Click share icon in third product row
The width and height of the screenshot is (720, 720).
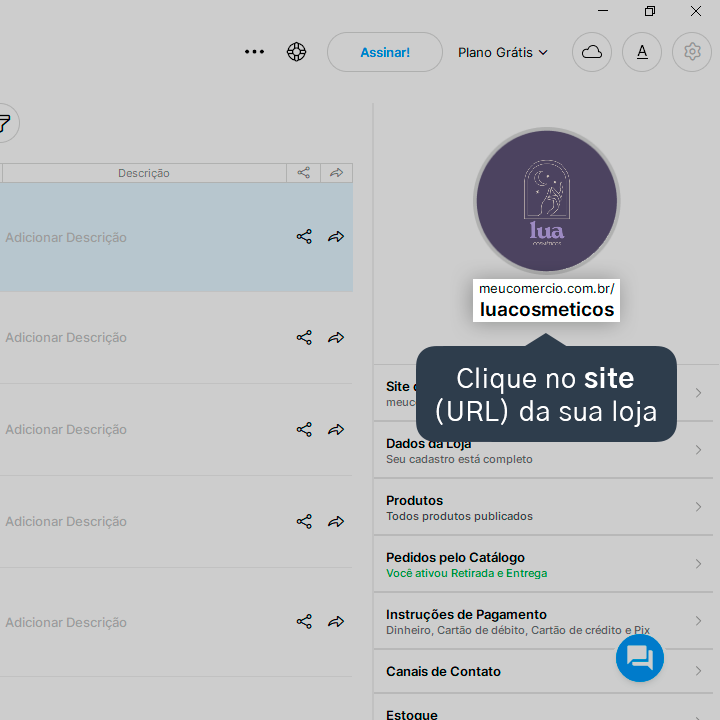click(304, 429)
